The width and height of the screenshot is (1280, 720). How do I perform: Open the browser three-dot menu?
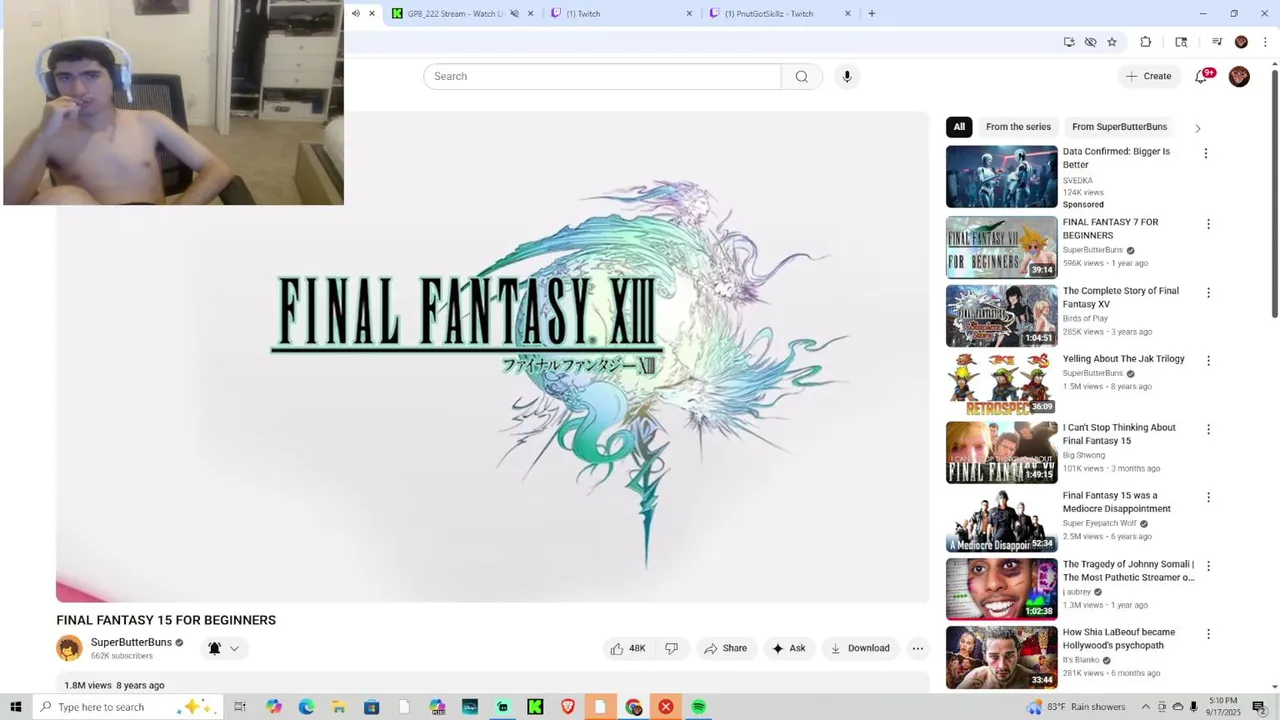click(1265, 42)
